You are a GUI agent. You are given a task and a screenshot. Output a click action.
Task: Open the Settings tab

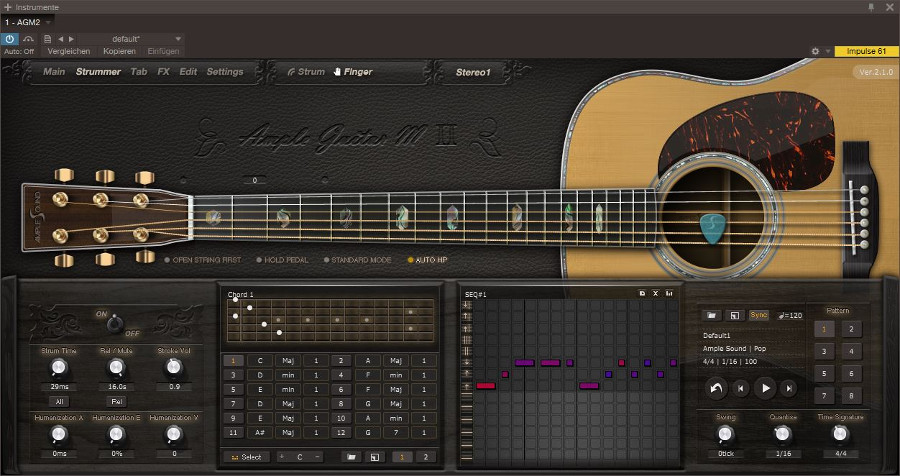[225, 72]
